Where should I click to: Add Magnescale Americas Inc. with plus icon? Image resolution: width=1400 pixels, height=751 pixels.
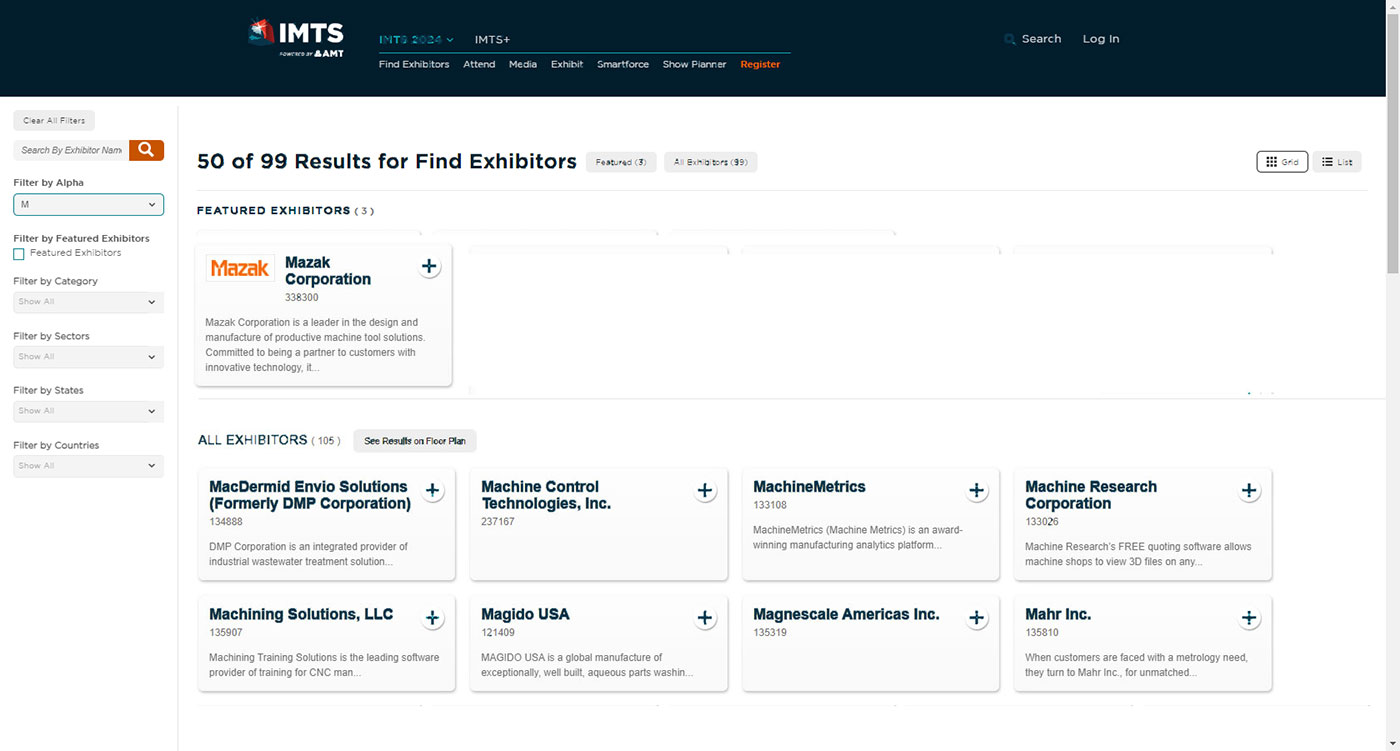[977, 618]
